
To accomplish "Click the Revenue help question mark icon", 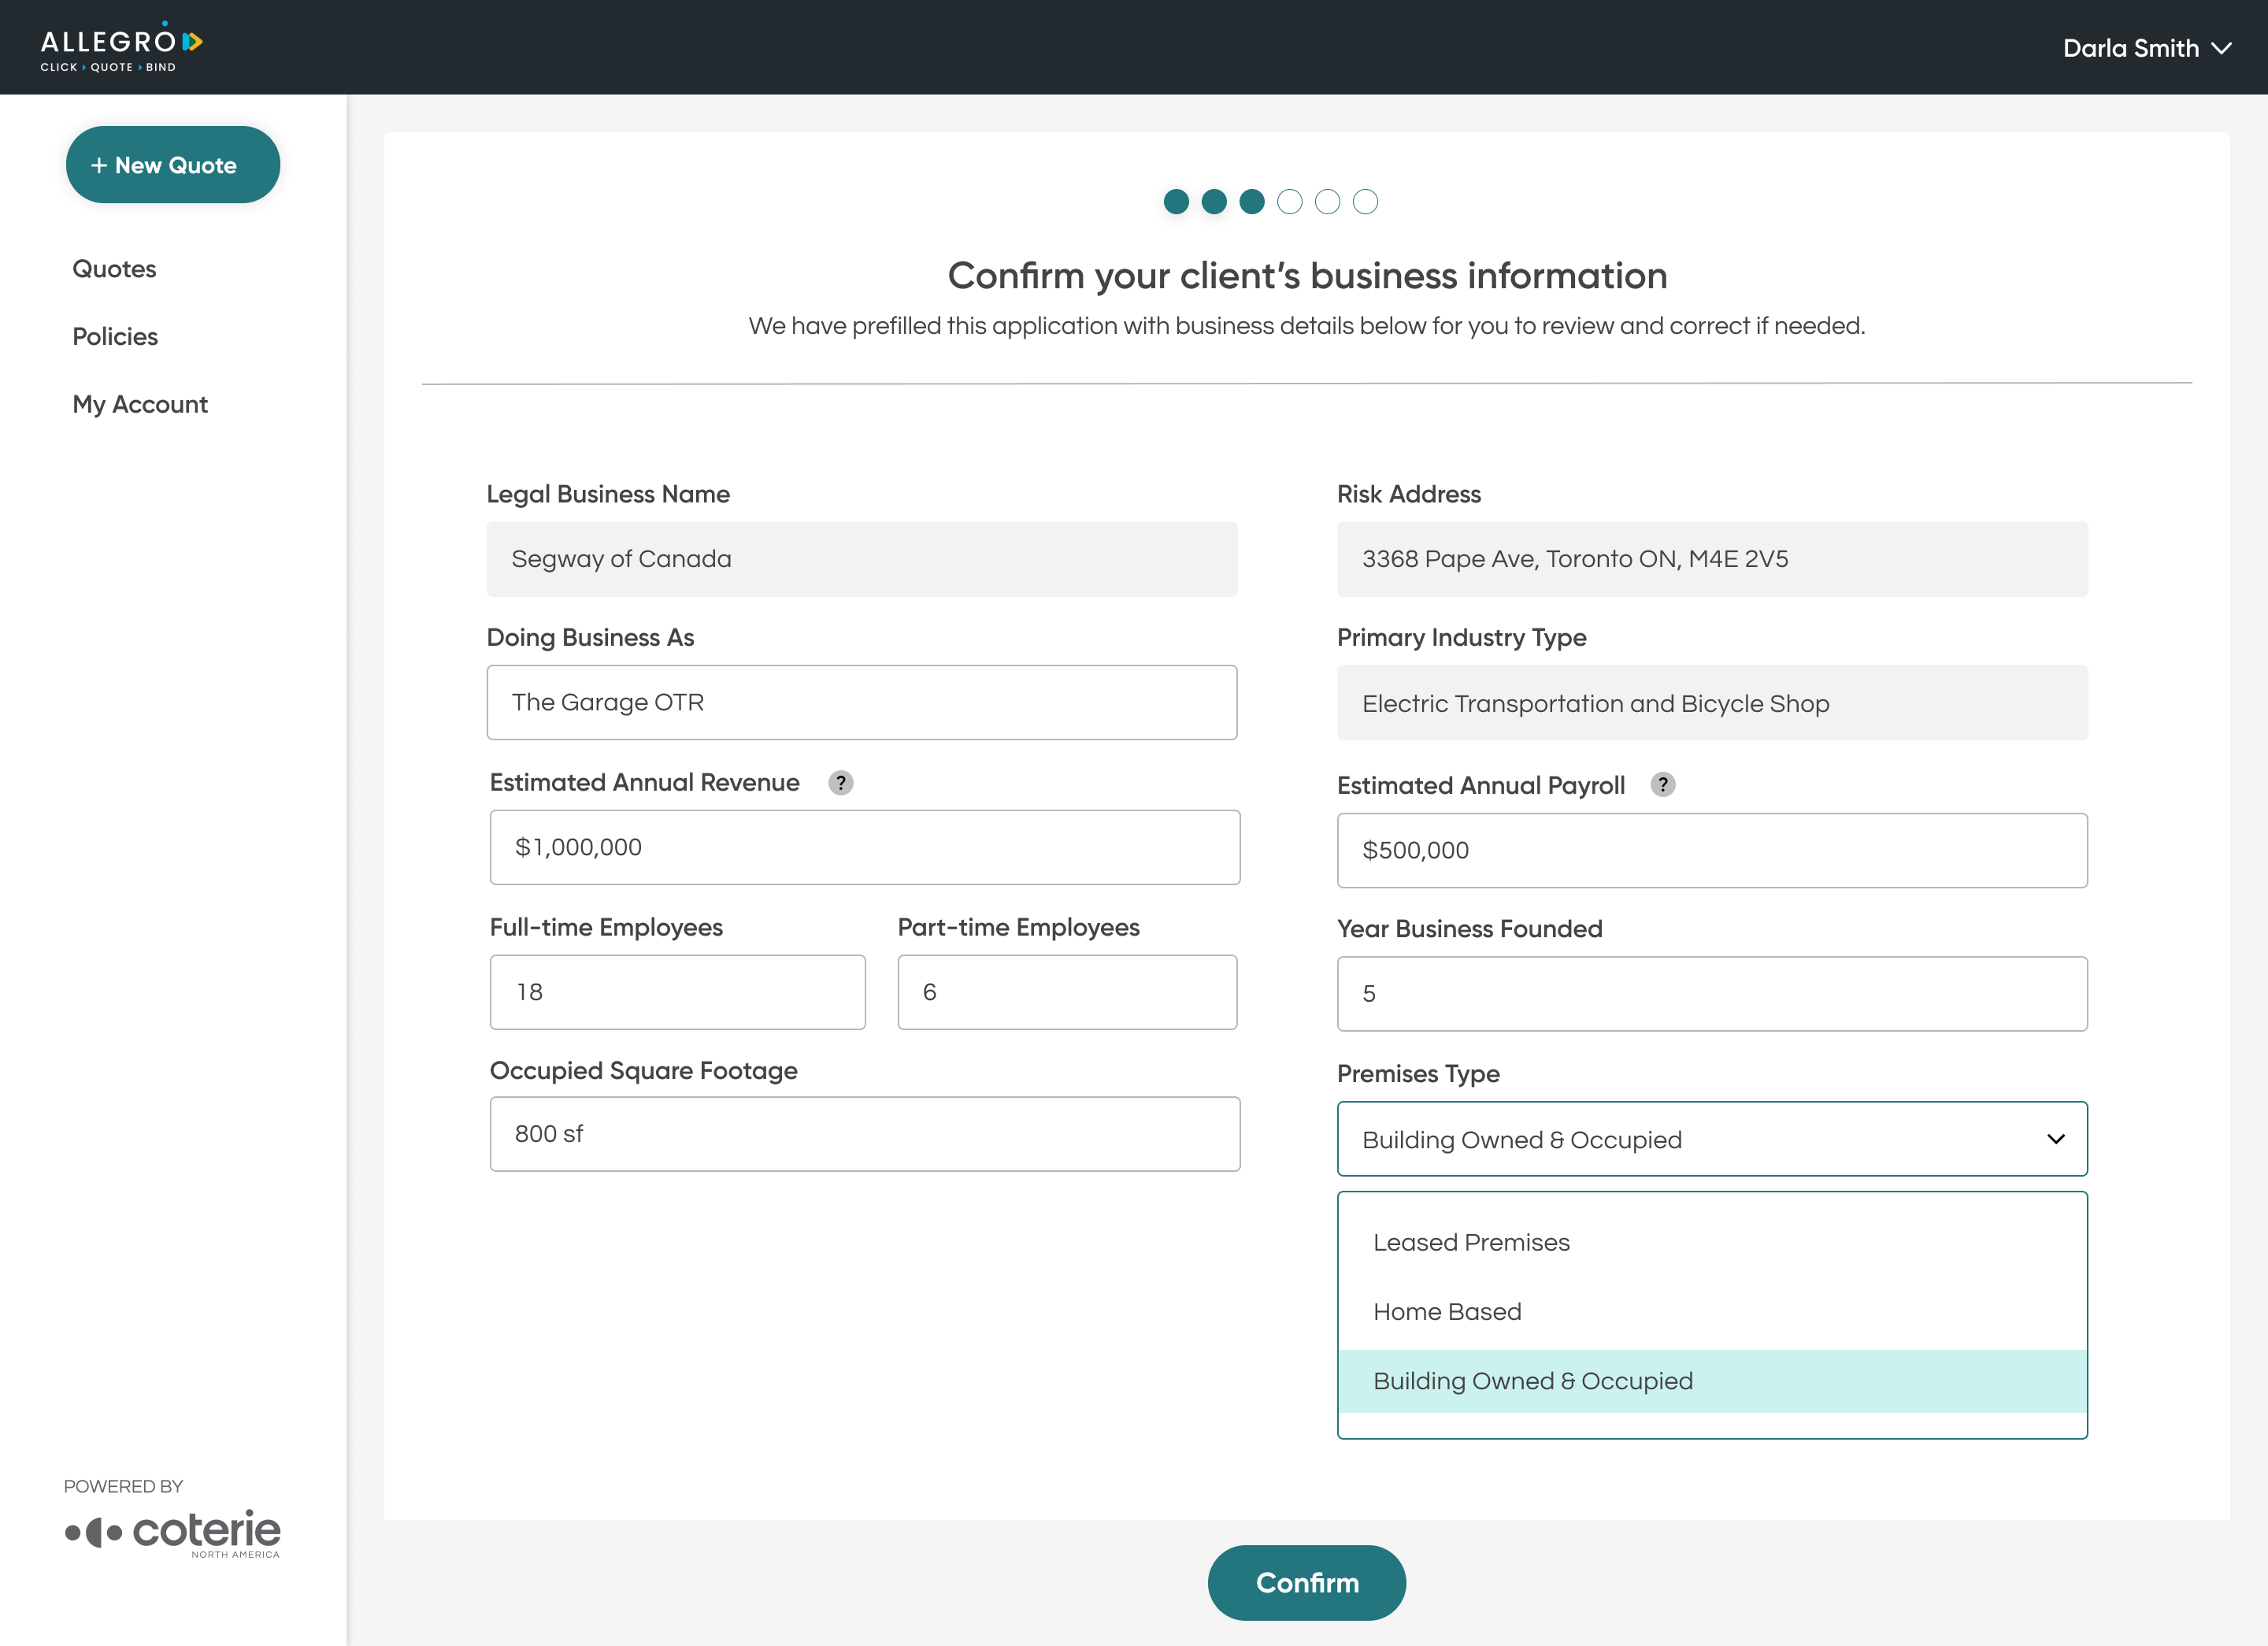I will pyautogui.click(x=840, y=783).
